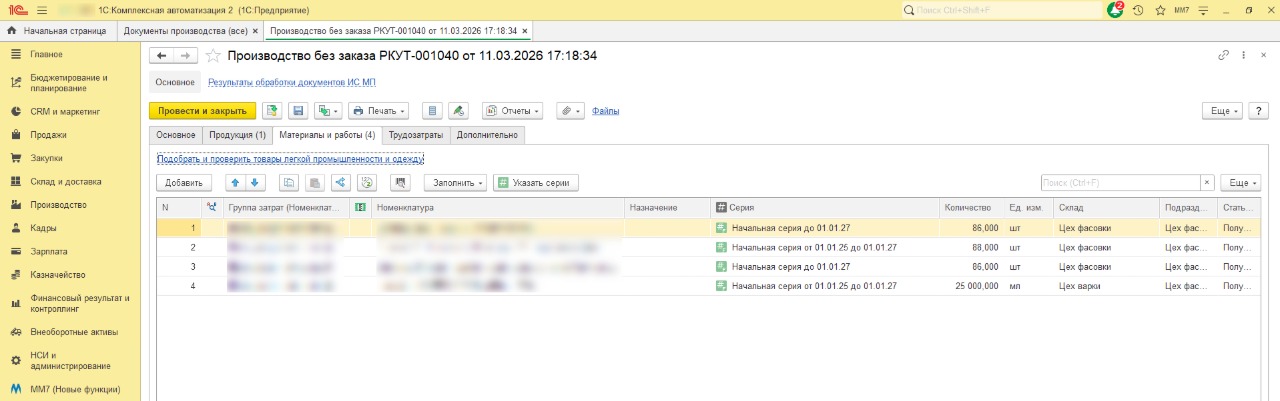
Task: Click the split row icon in table toolbar
Action: [x=340, y=183]
